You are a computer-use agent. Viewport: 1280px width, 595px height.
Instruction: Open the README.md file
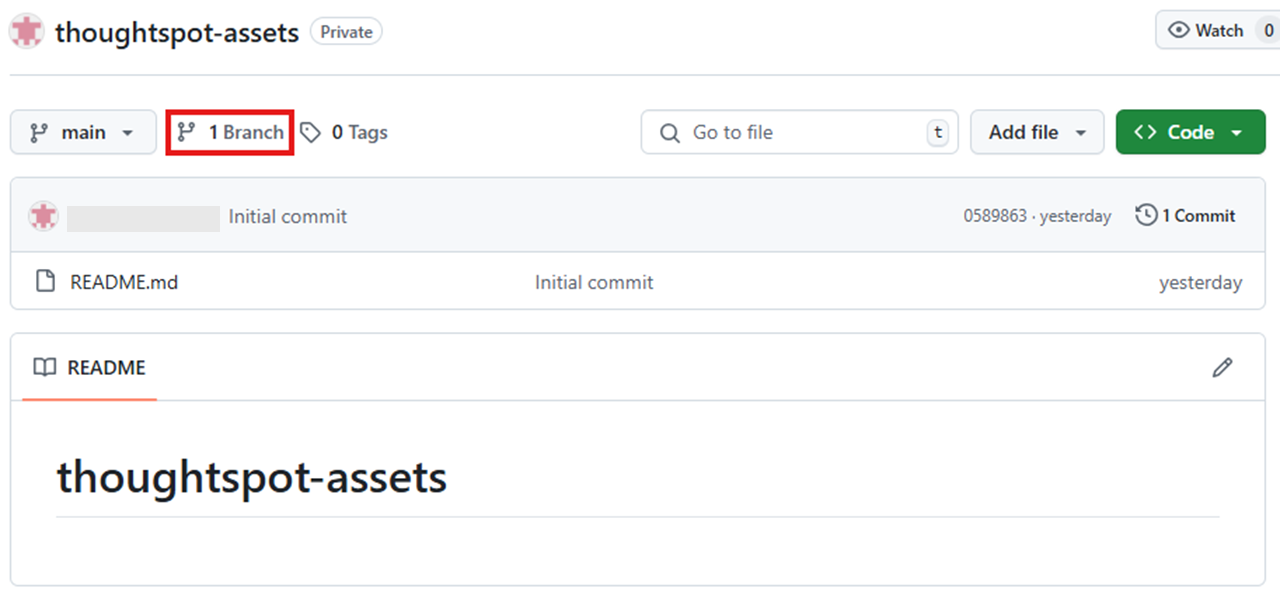[x=124, y=282]
